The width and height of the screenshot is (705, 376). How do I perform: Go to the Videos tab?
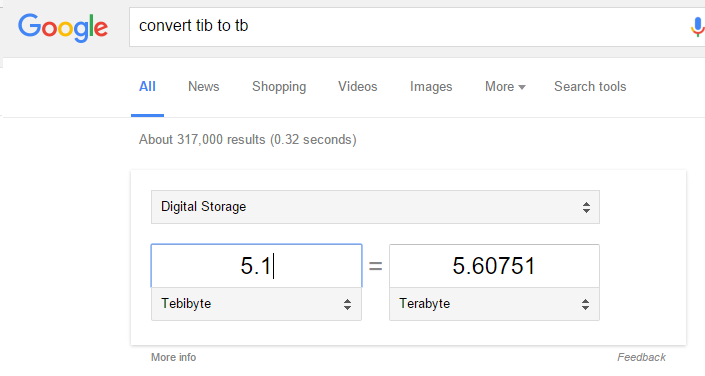click(357, 86)
